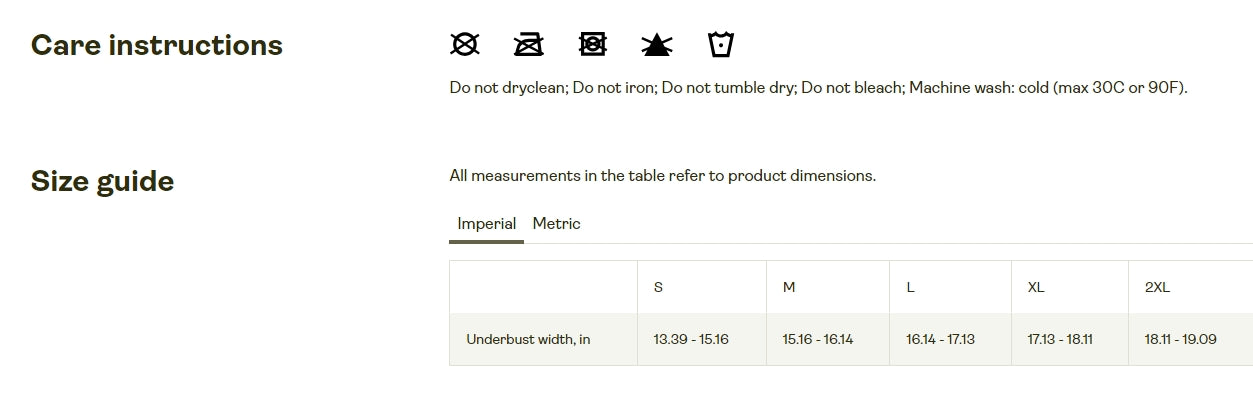Switch to the Metric tab

point(556,224)
